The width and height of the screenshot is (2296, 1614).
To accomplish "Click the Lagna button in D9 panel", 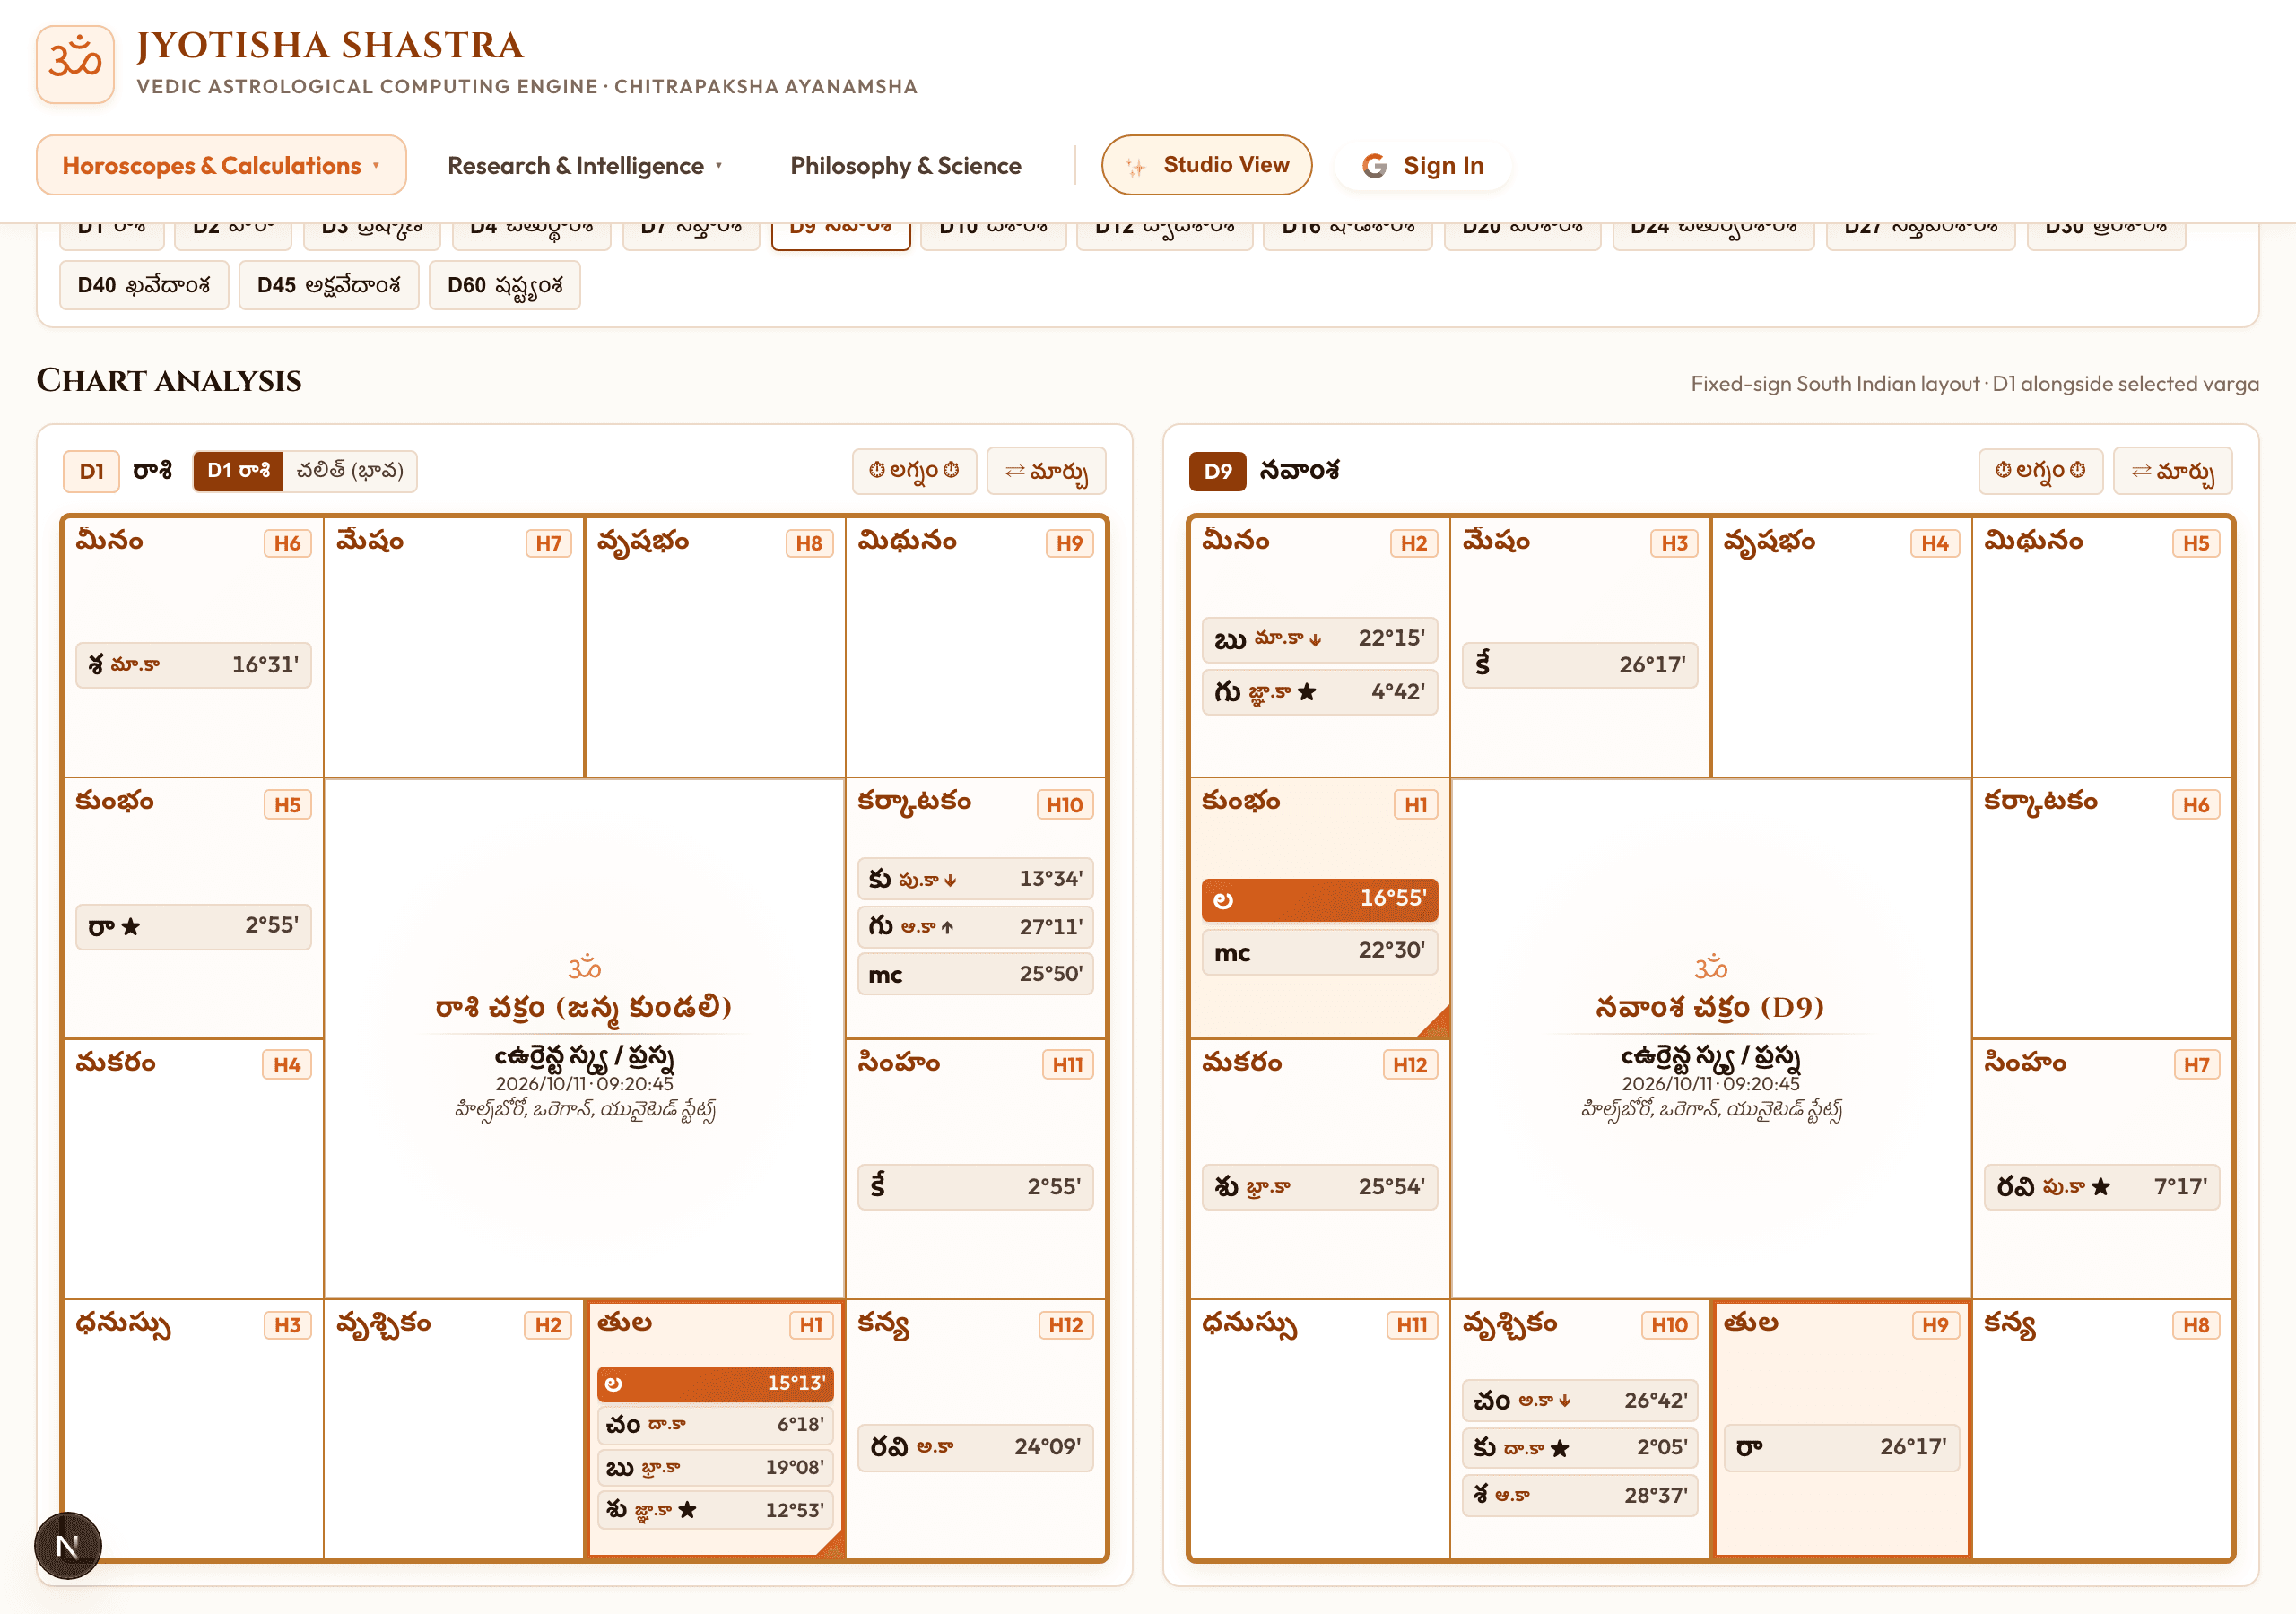I will click(2041, 471).
